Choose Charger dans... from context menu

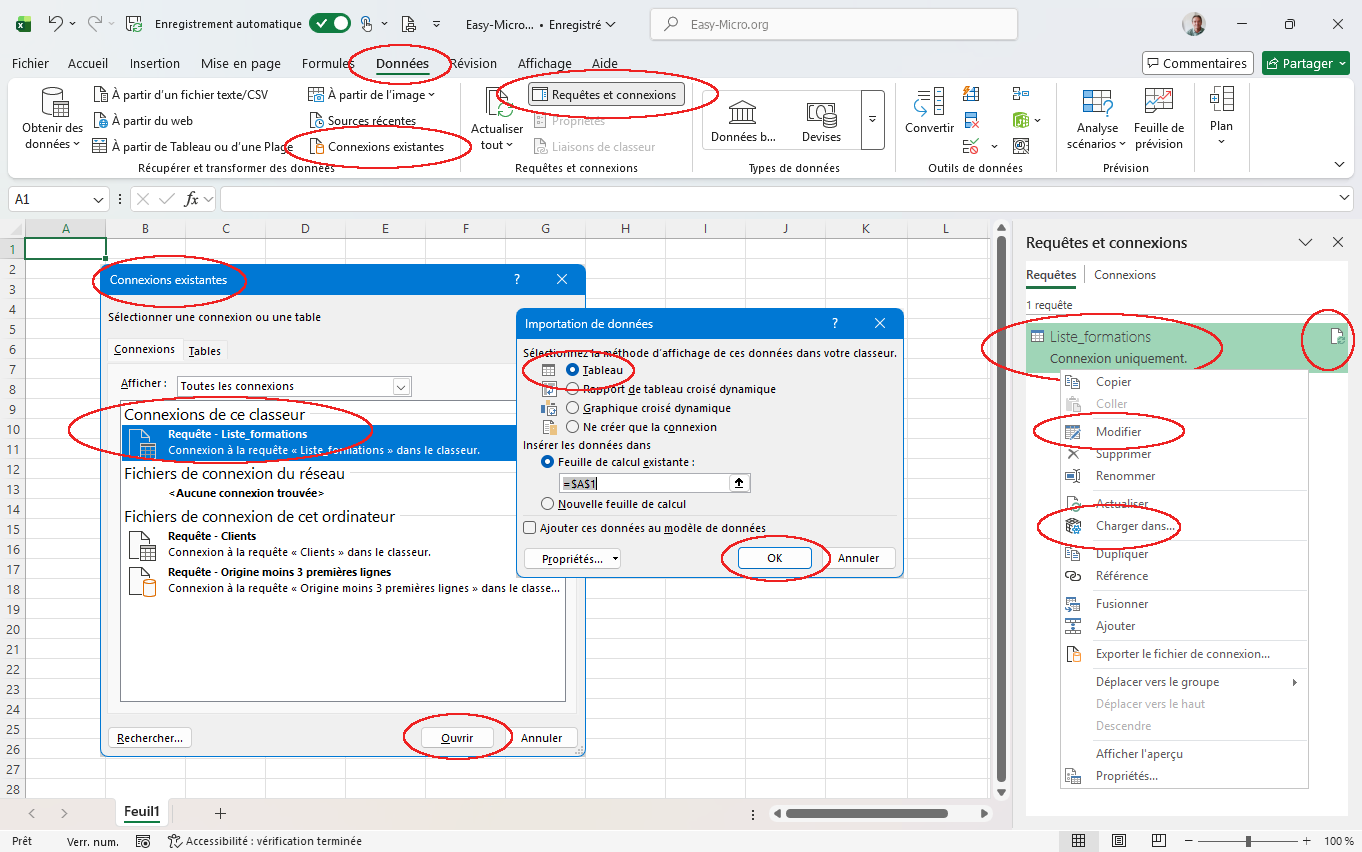pyautogui.click(x=1135, y=526)
